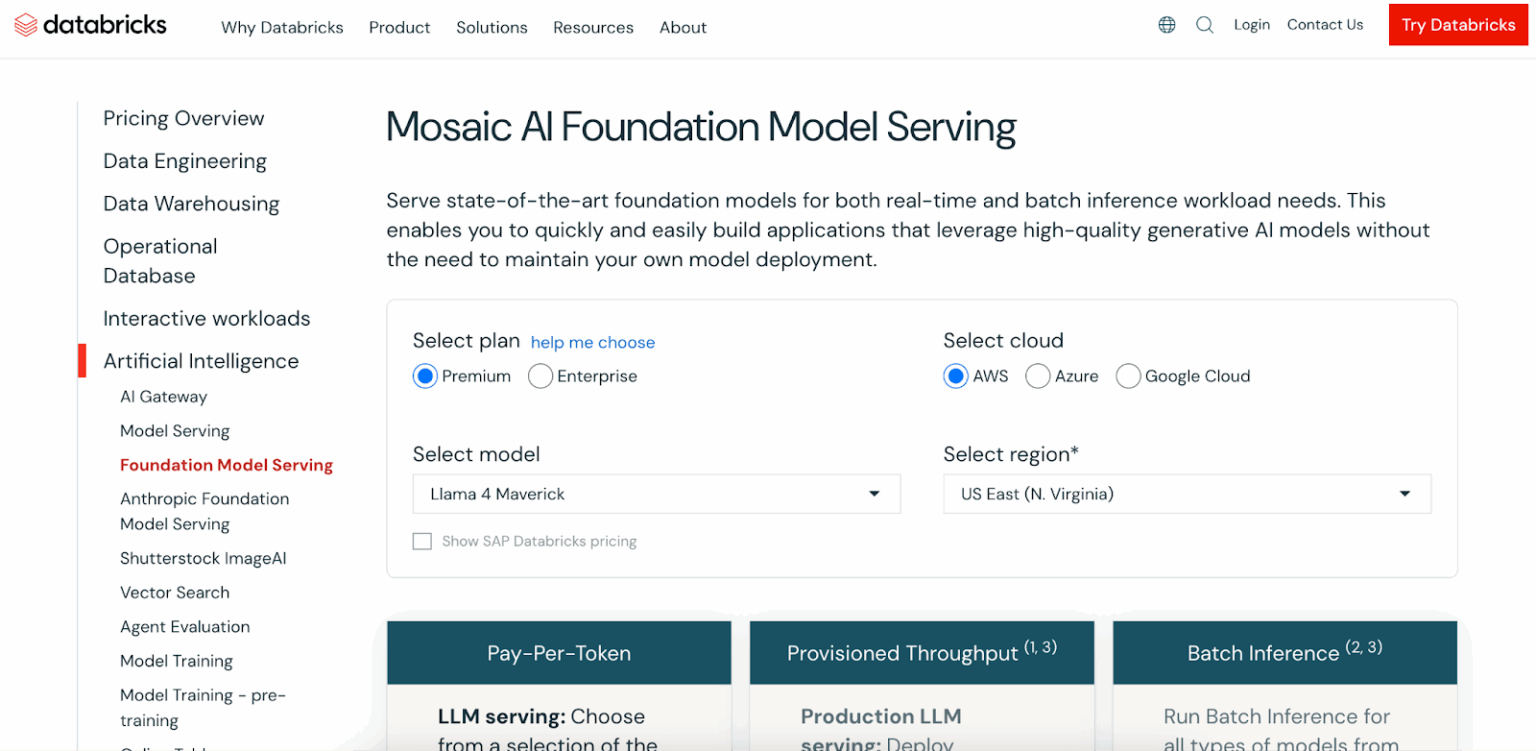The width and height of the screenshot is (1536, 751).
Task: Enable Show SAP Databricks pricing
Action: [x=422, y=540]
